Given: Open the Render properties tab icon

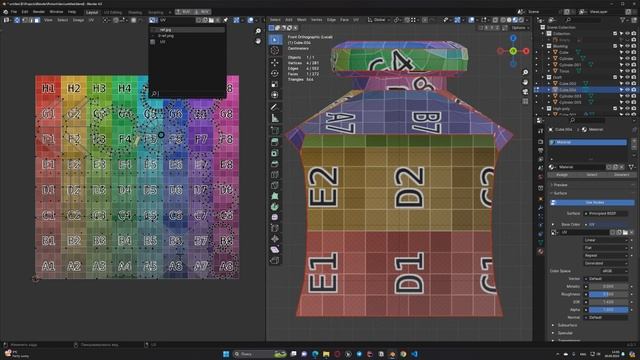Looking at the screenshot, I should pos(541,142).
